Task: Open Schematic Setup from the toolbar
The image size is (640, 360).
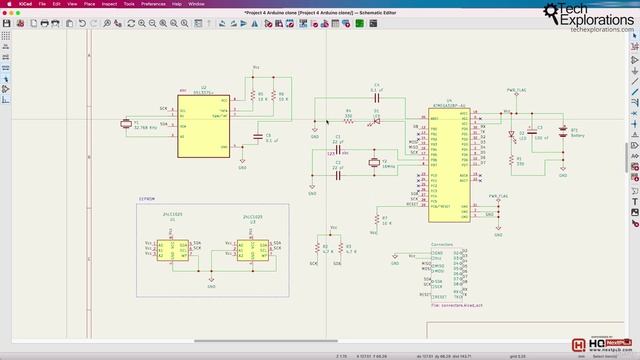Action: (20, 23)
